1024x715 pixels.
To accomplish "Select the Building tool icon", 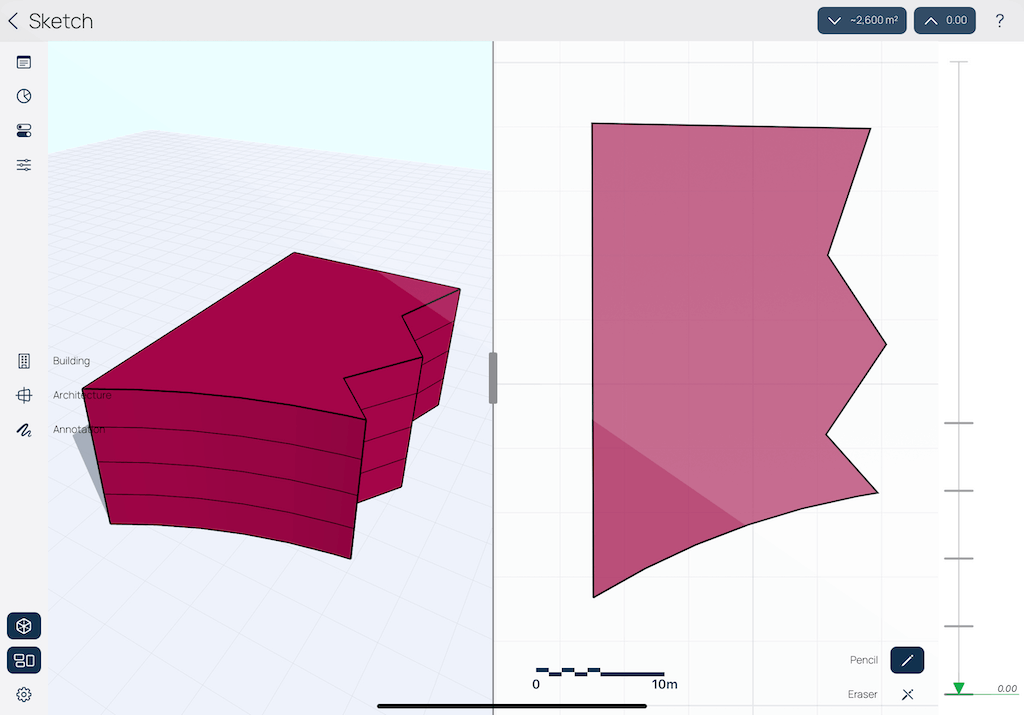I will (x=24, y=361).
